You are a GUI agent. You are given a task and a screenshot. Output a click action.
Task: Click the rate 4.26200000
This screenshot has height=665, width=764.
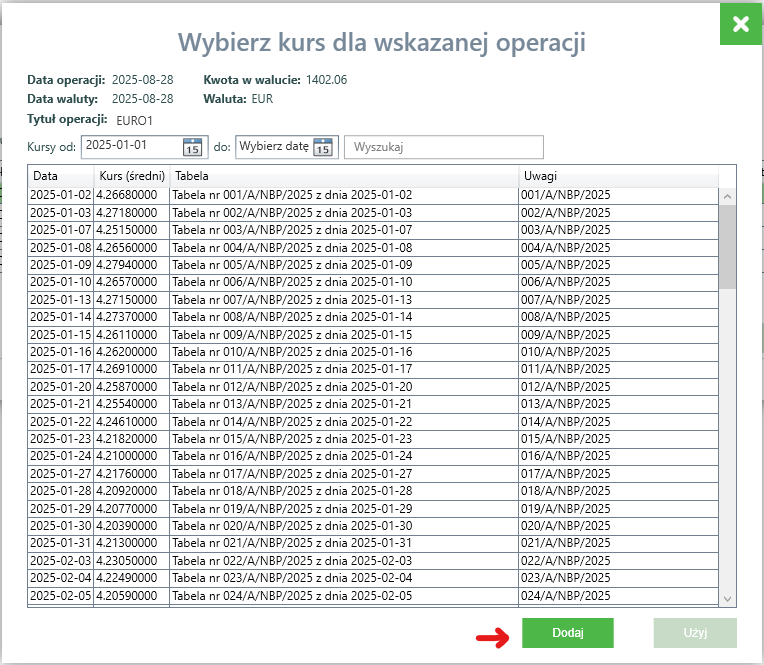[132, 352]
